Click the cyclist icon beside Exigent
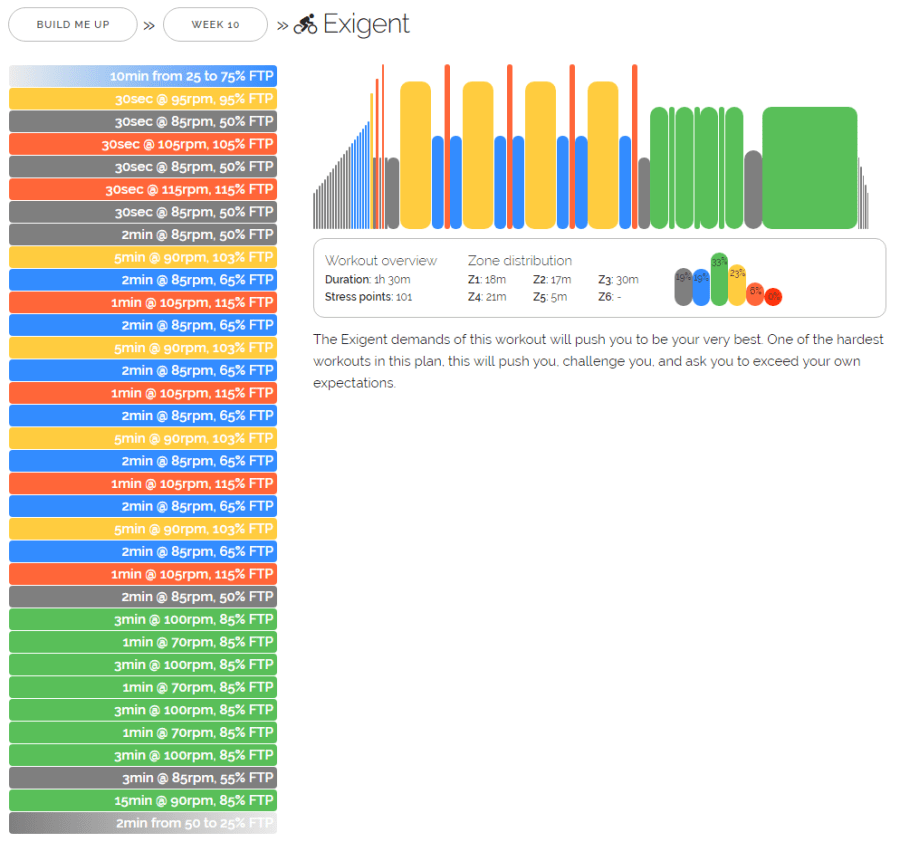 (x=305, y=25)
